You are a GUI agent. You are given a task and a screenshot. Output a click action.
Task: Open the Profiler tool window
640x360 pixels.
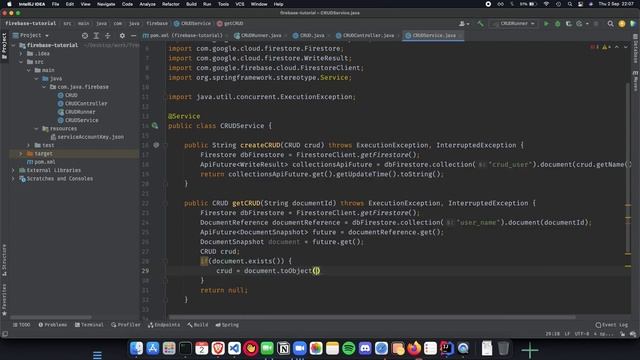click(x=126, y=325)
